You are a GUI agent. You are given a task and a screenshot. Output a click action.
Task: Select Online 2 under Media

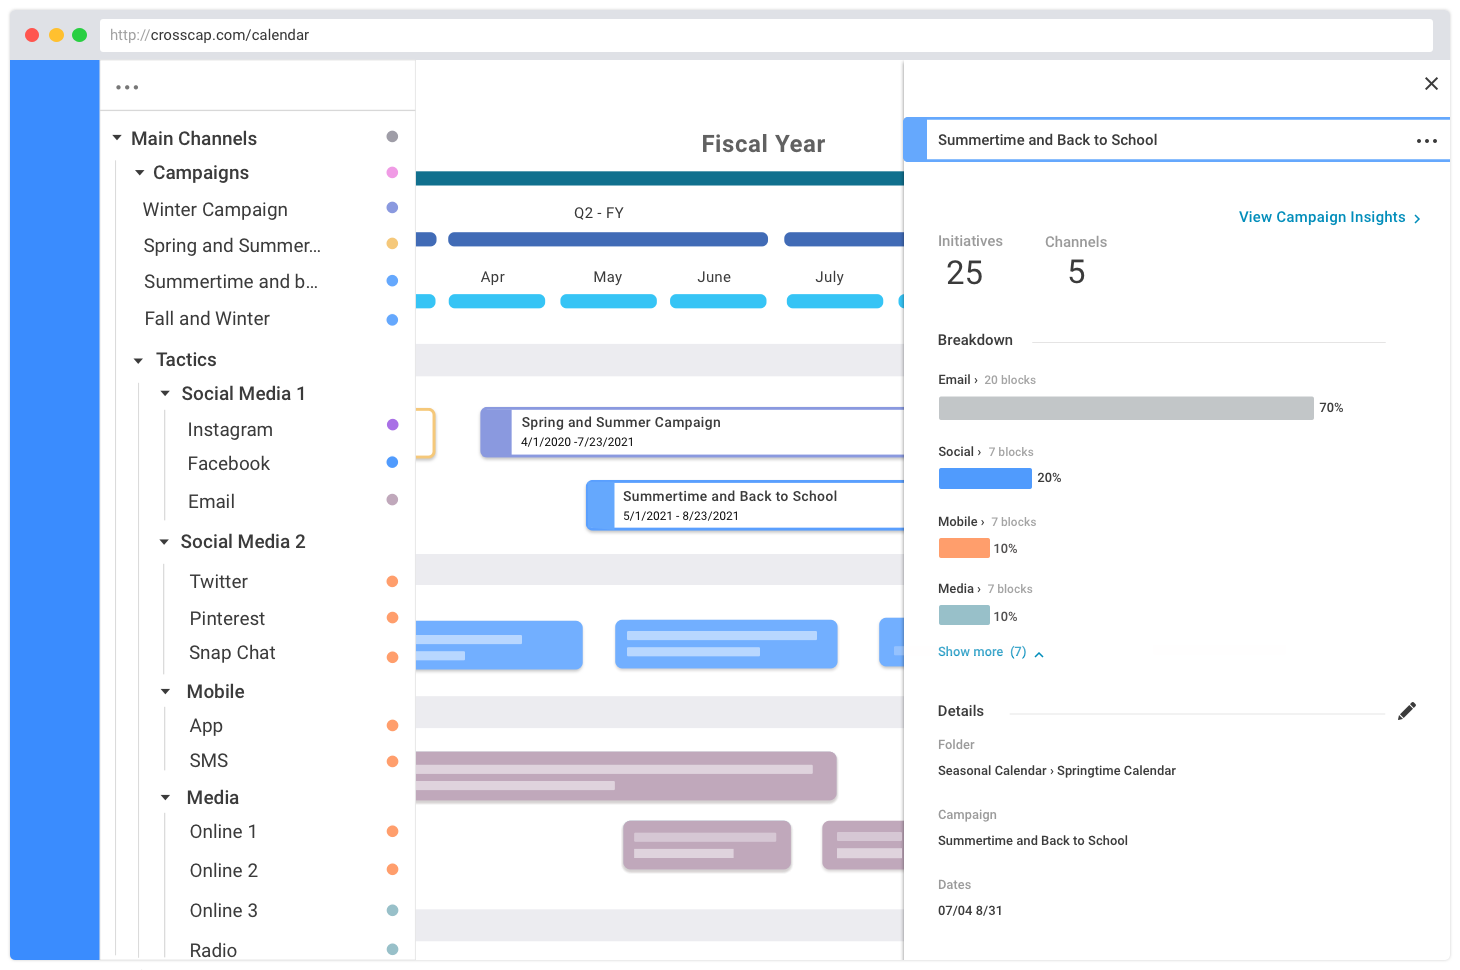coord(224,871)
